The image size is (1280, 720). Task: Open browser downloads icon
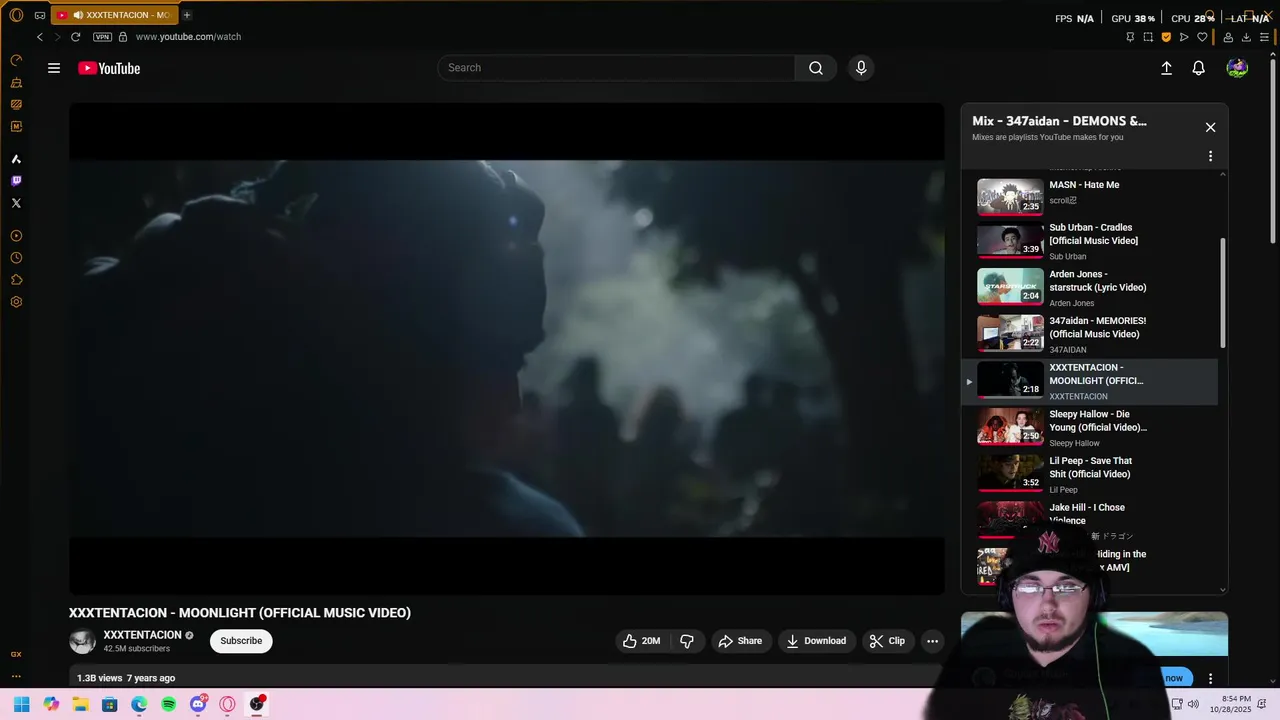[x=1246, y=37]
